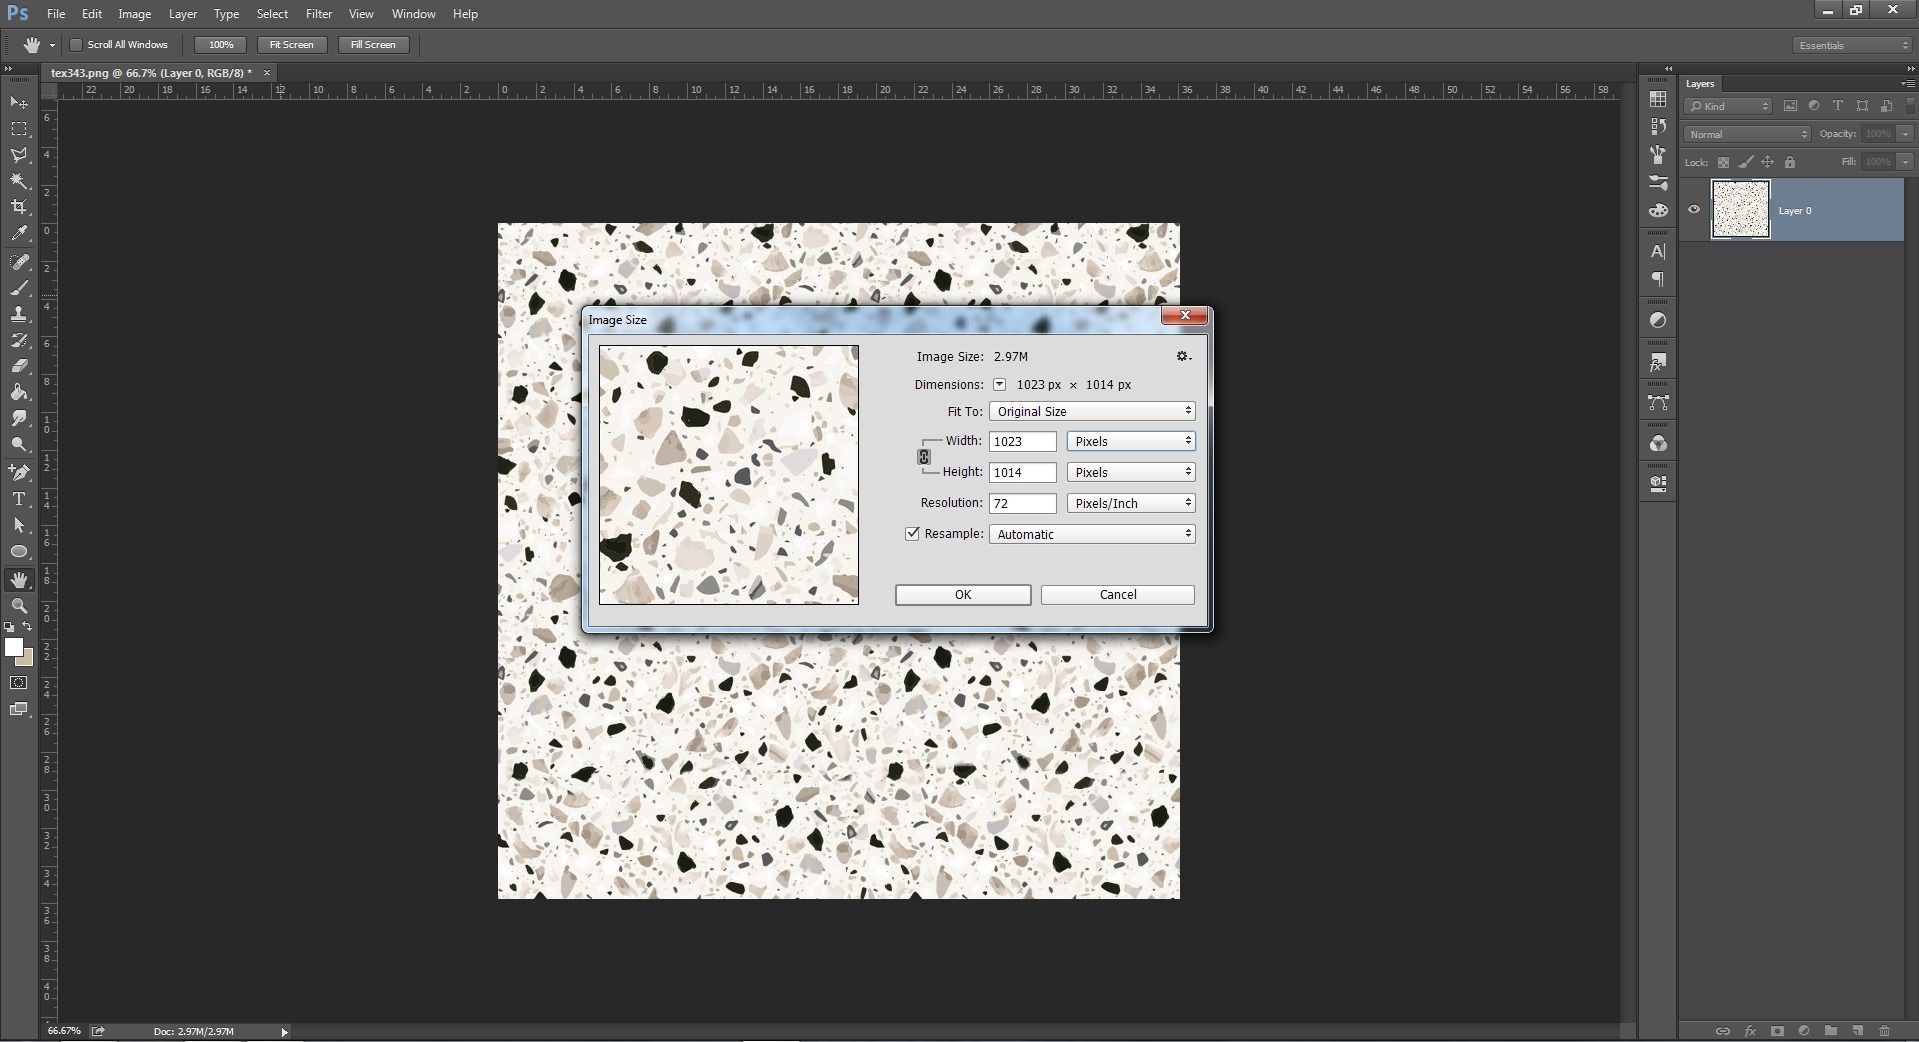This screenshot has width=1919, height=1042.
Task: Hide Layer 0 with the eye icon
Action: [1694, 210]
